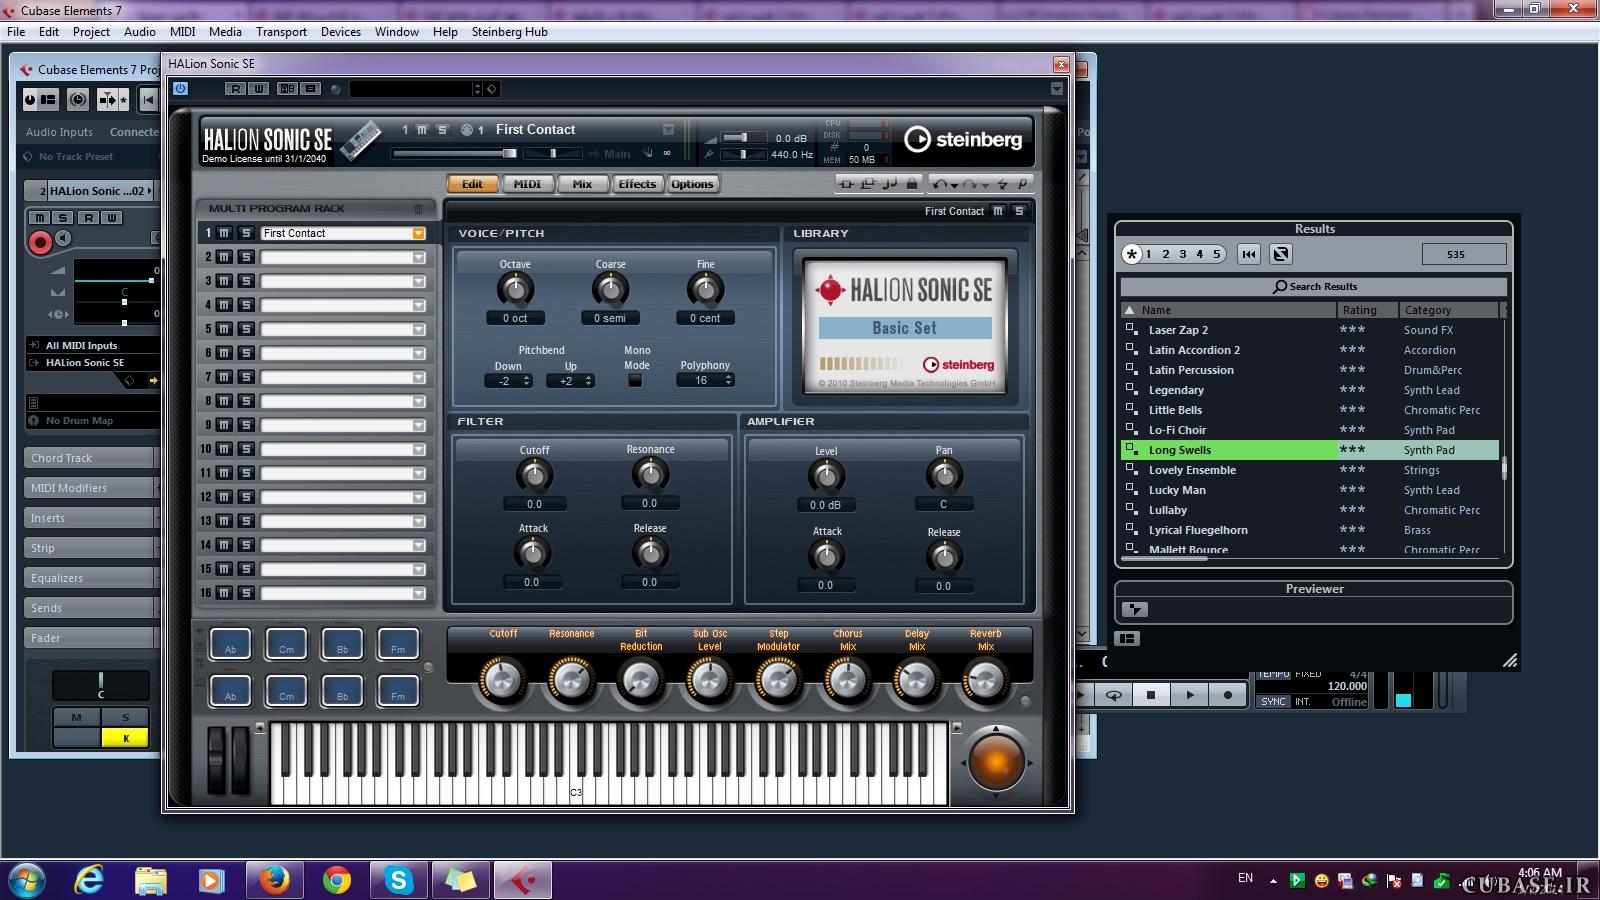Mute slot 1 First Contact in program rack
This screenshot has height=900, width=1600.
pos(225,233)
